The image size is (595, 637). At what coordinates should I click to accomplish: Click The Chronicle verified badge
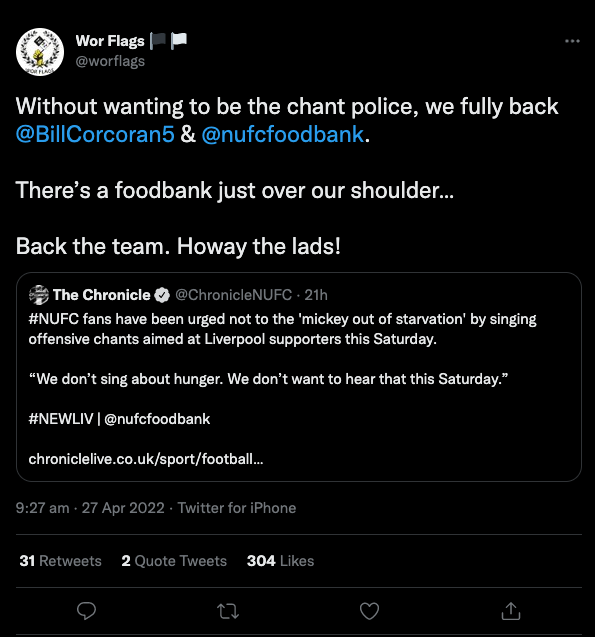point(162,295)
